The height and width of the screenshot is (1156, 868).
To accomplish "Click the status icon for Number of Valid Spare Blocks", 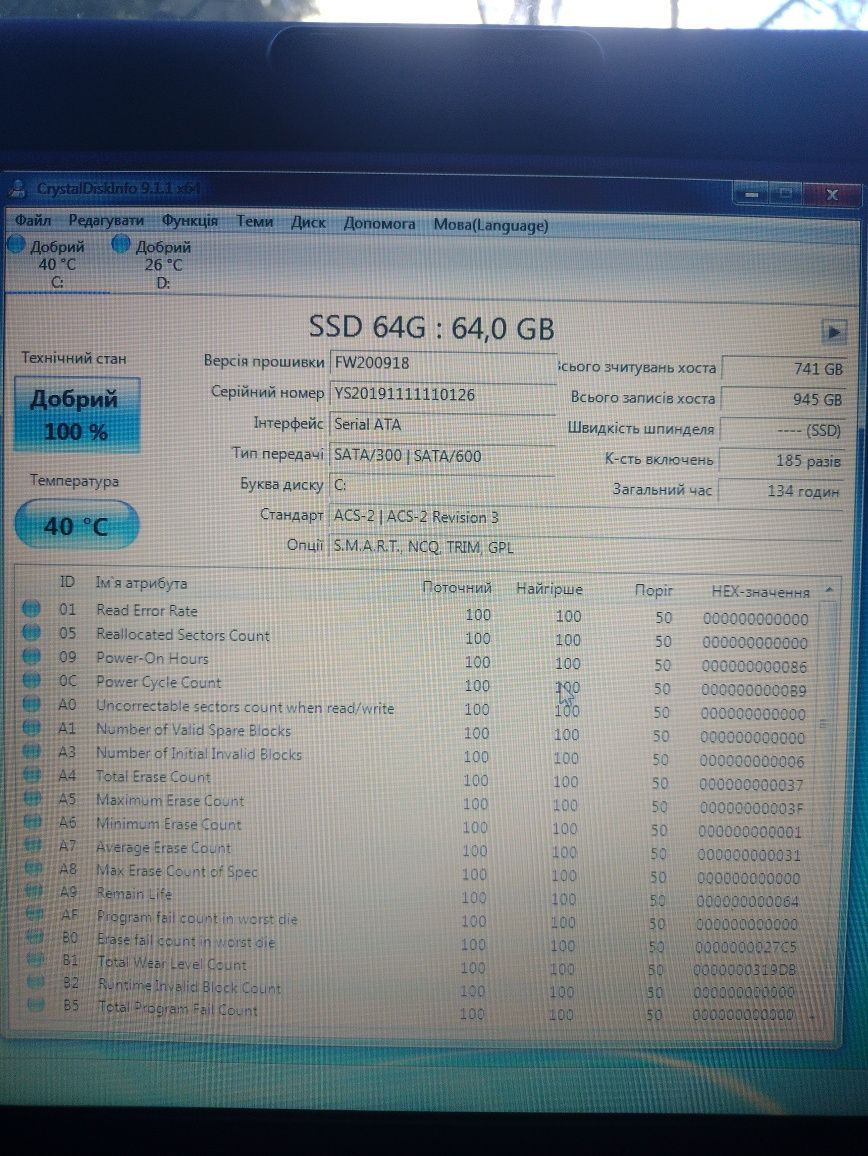I will (31, 727).
